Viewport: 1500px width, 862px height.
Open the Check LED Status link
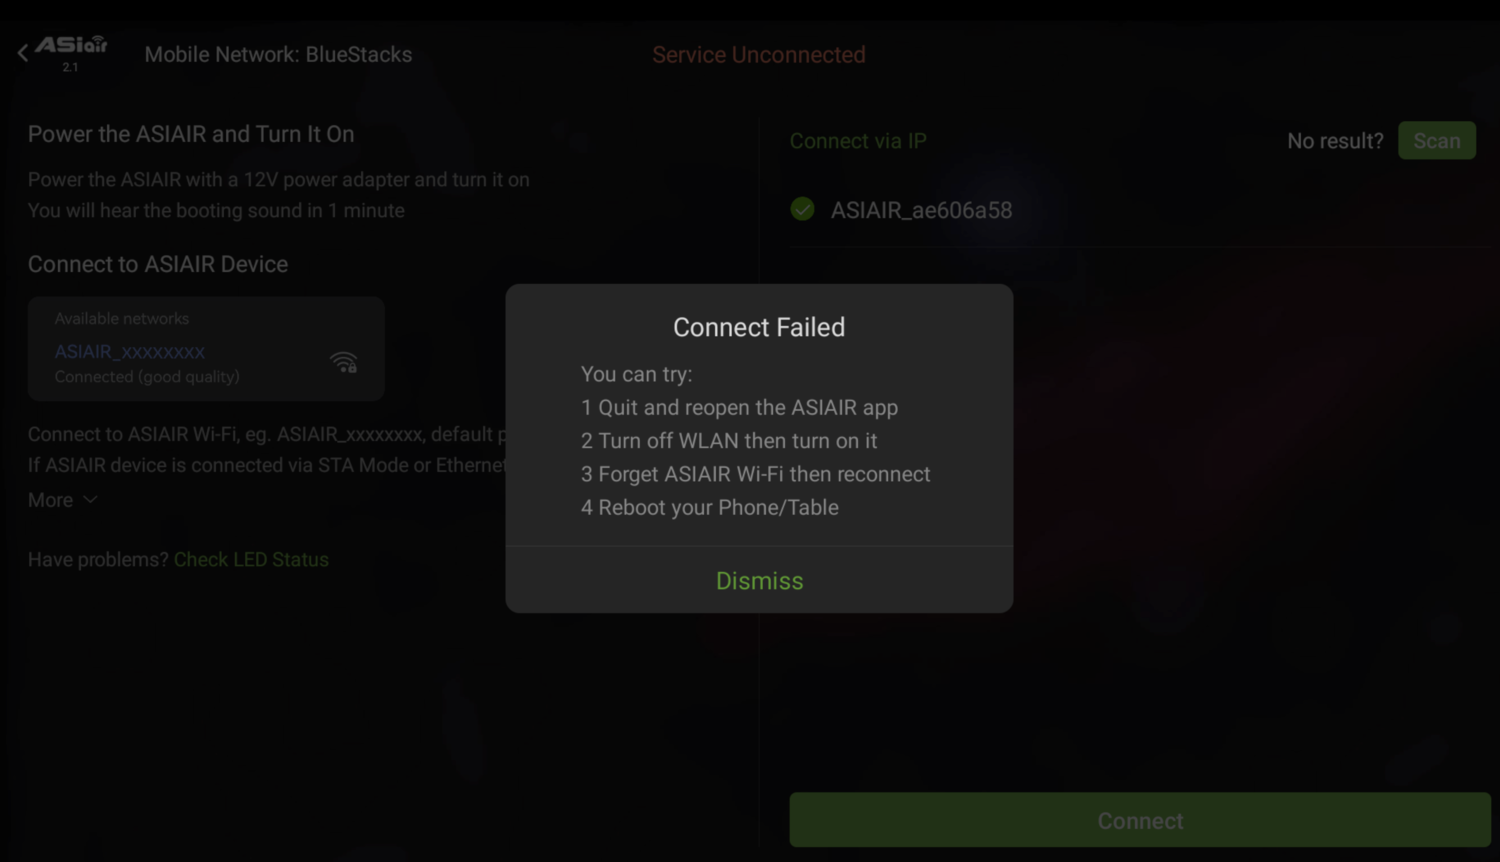[251, 560]
